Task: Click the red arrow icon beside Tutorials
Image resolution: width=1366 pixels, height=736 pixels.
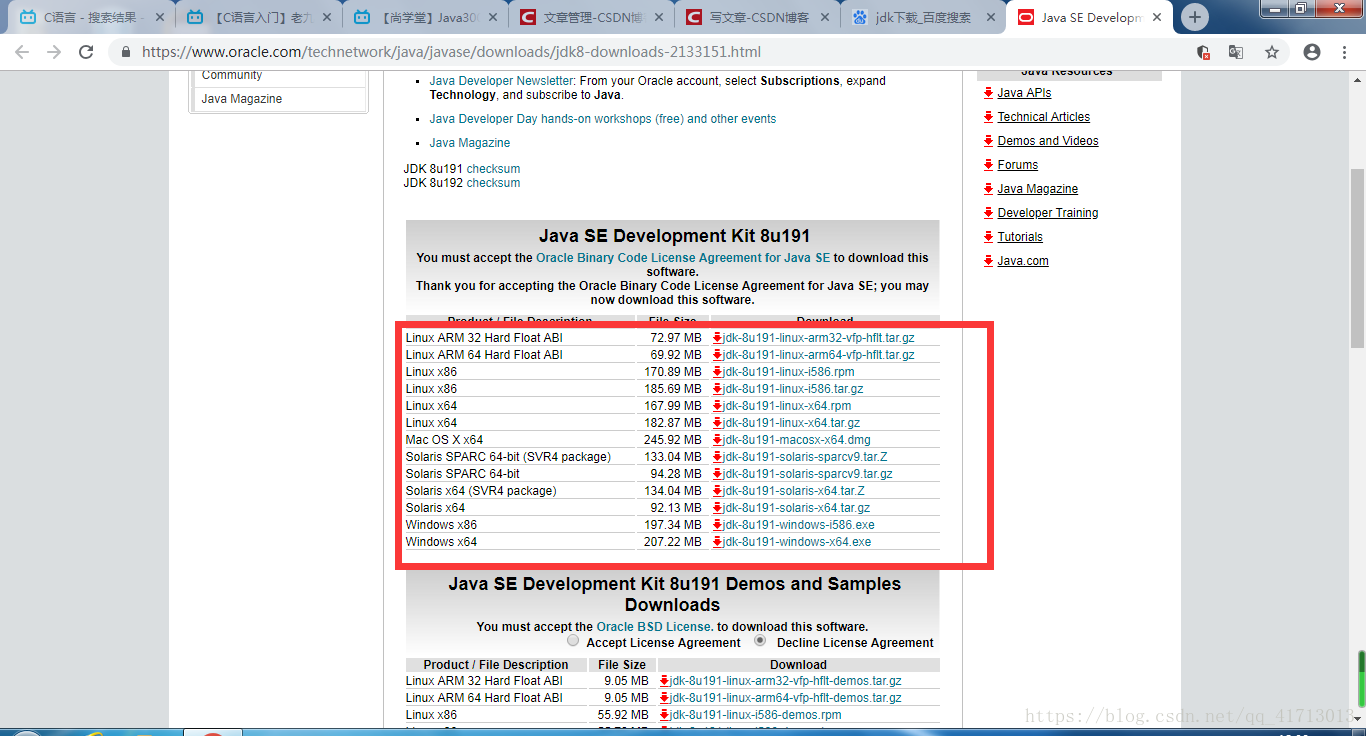Action: (x=989, y=237)
